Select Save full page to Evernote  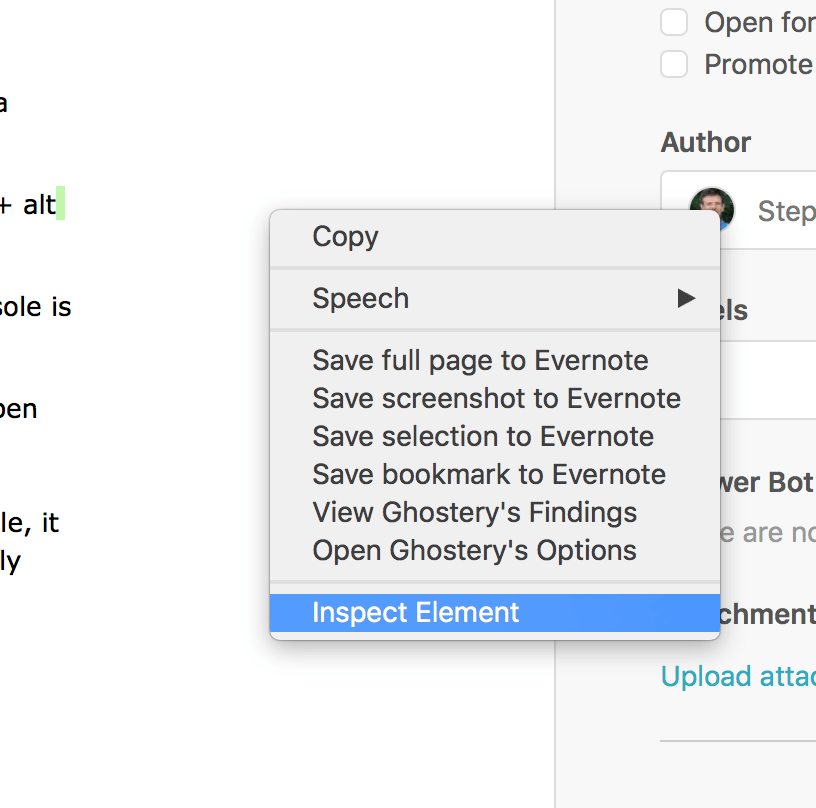[x=480, y=360]
